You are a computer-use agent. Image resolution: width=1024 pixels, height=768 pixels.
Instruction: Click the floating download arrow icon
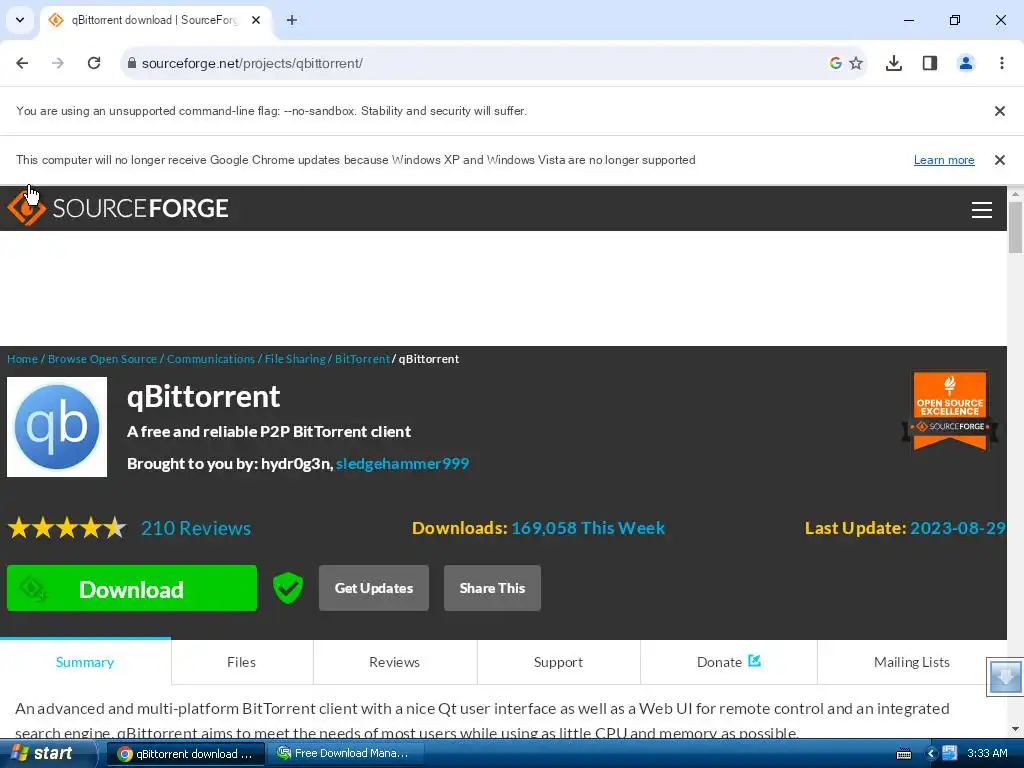click(1005, 677)
